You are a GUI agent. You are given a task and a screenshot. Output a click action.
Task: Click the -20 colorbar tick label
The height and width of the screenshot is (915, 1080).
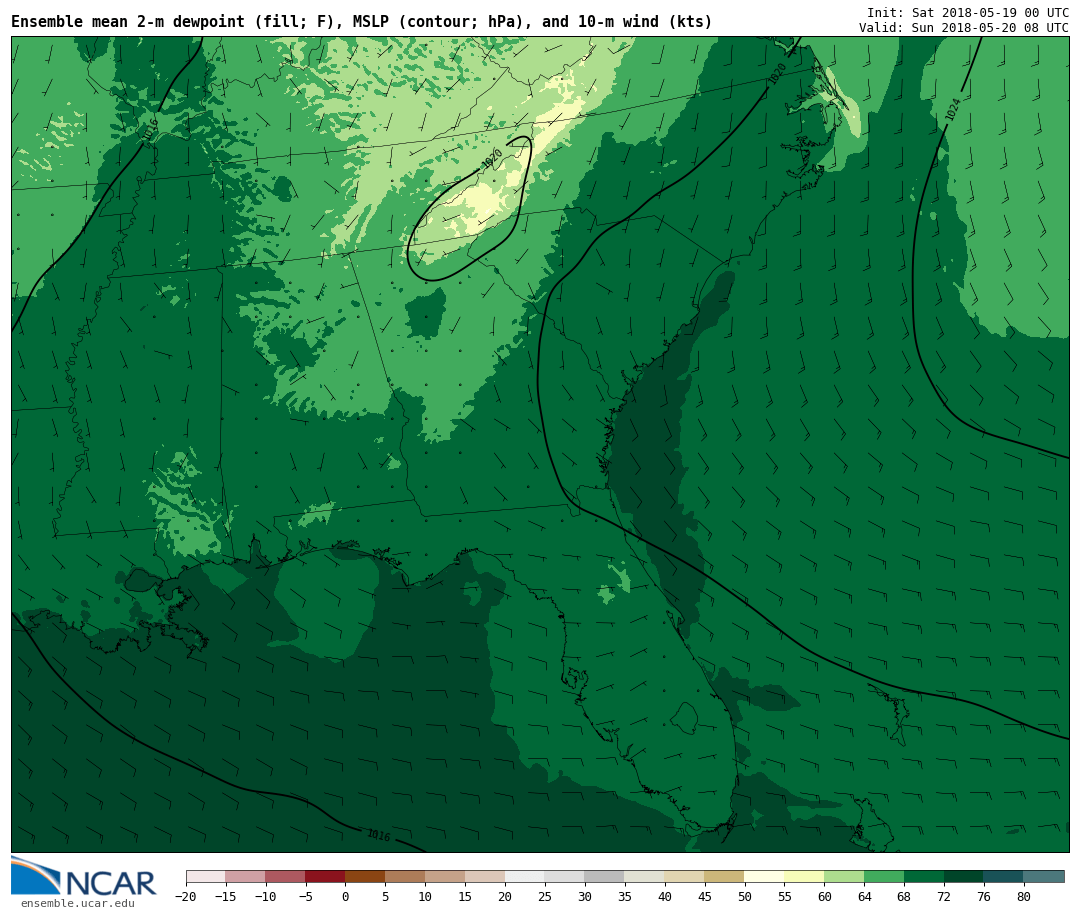click(186, 896)
